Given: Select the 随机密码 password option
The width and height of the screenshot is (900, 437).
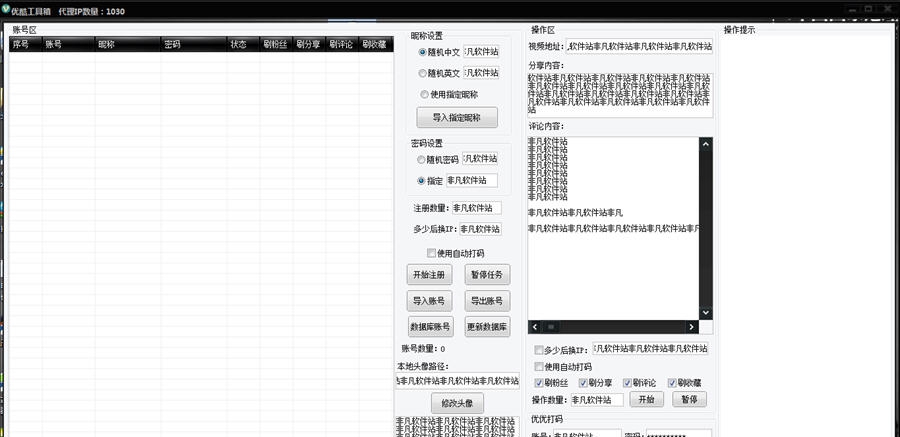Looking at the screenshot, I should (421, 159).
